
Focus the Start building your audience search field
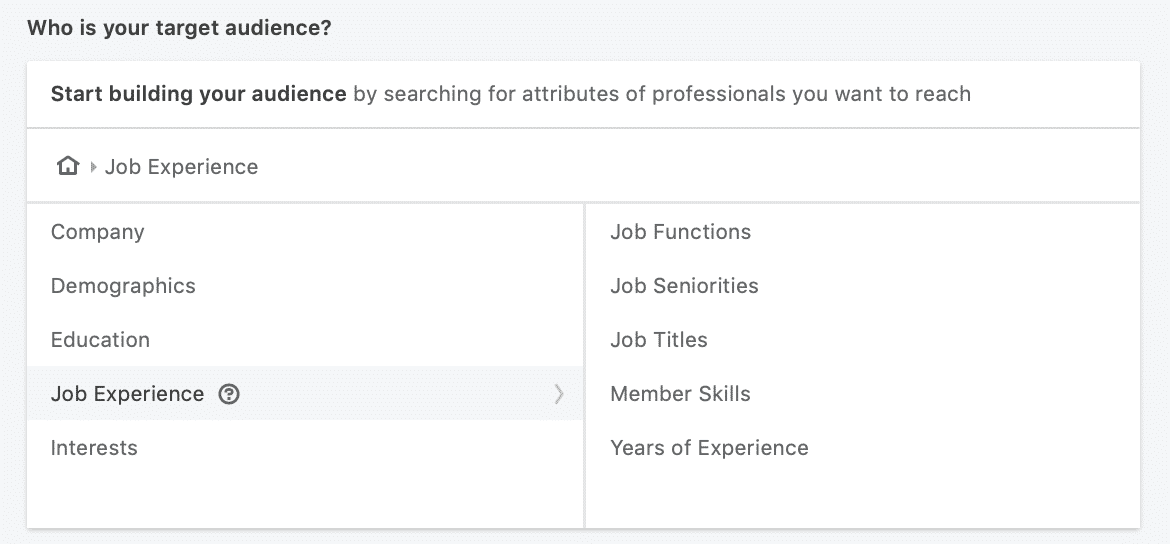pos(584,95)
